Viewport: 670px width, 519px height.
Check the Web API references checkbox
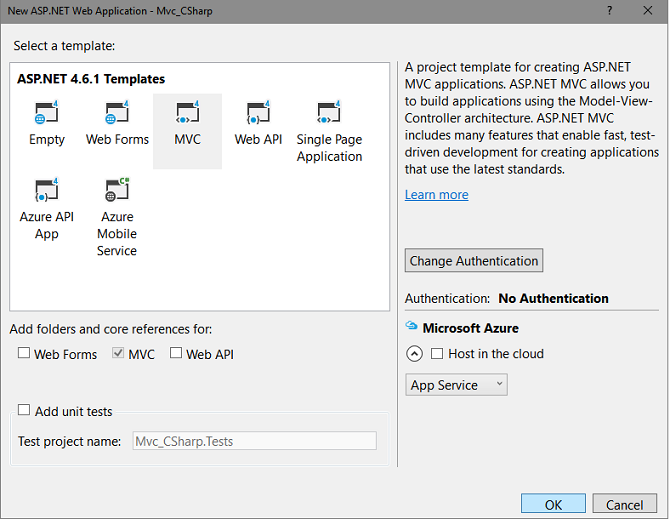176,353
